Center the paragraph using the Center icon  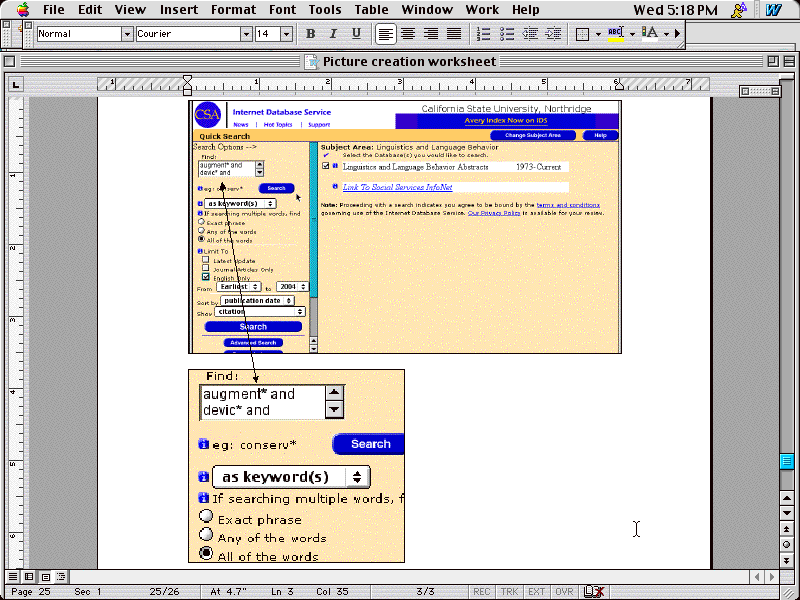pyautogui.click(x=408, y=34)
